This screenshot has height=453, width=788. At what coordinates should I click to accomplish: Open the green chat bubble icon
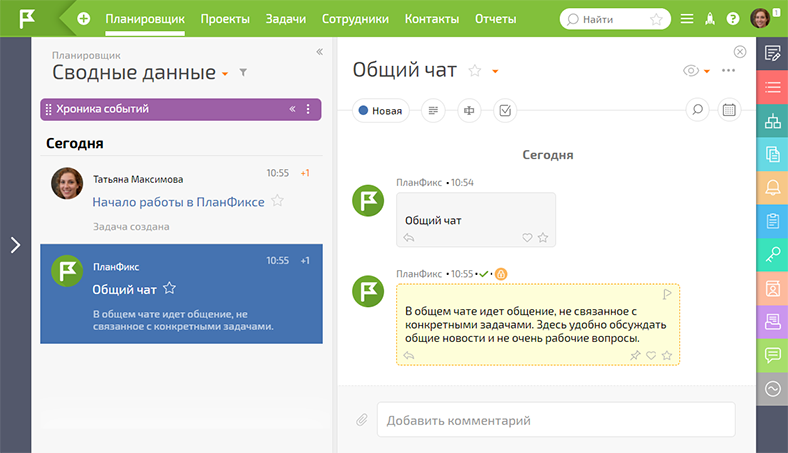(772, 355)
